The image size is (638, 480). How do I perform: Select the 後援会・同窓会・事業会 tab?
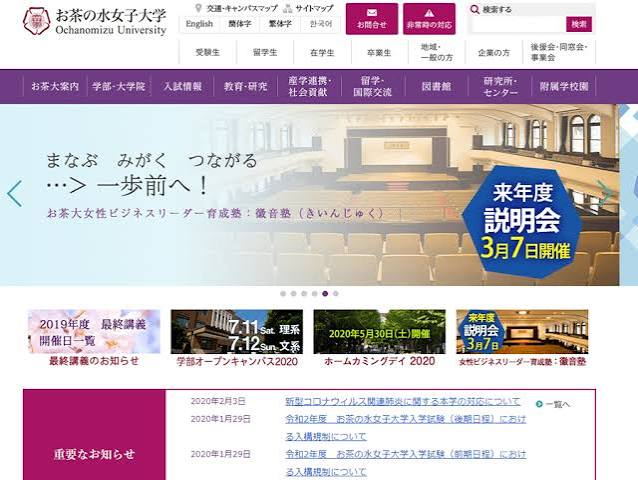[x=559, y=52]
